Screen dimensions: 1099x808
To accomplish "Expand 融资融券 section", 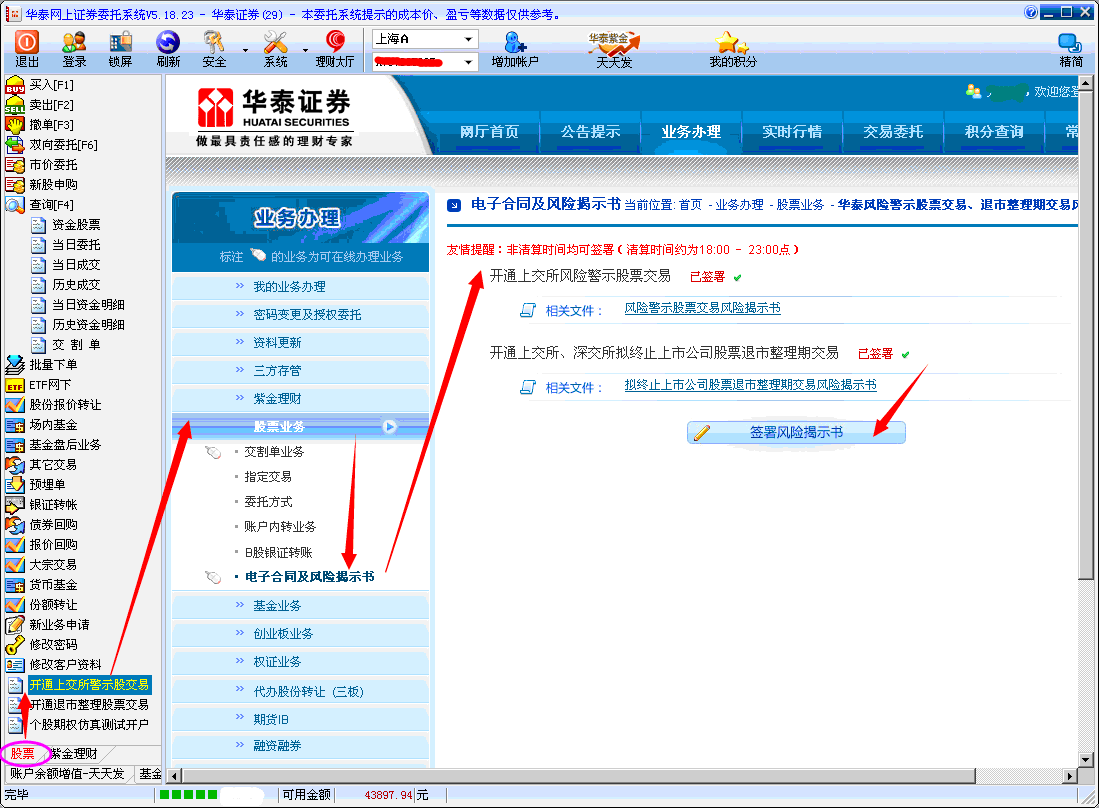I will point(300,746).
